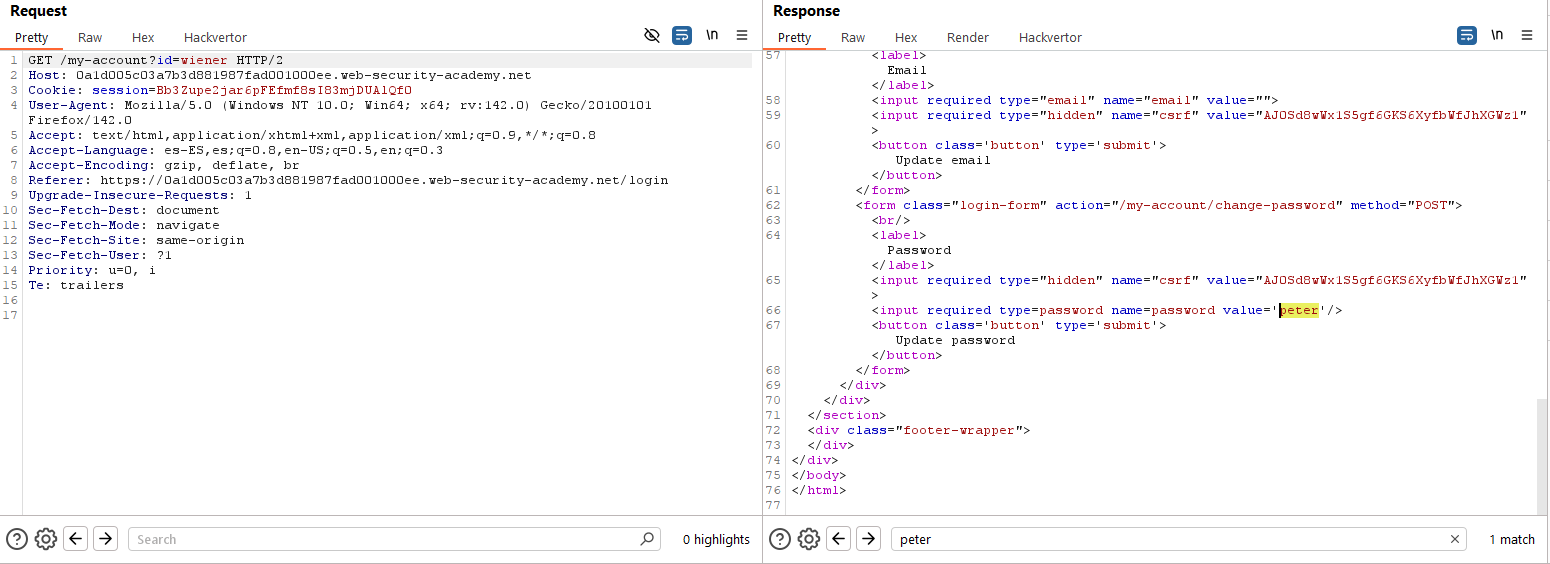
Task: Click the Request search help icon
Action: (x=17, y=539)
